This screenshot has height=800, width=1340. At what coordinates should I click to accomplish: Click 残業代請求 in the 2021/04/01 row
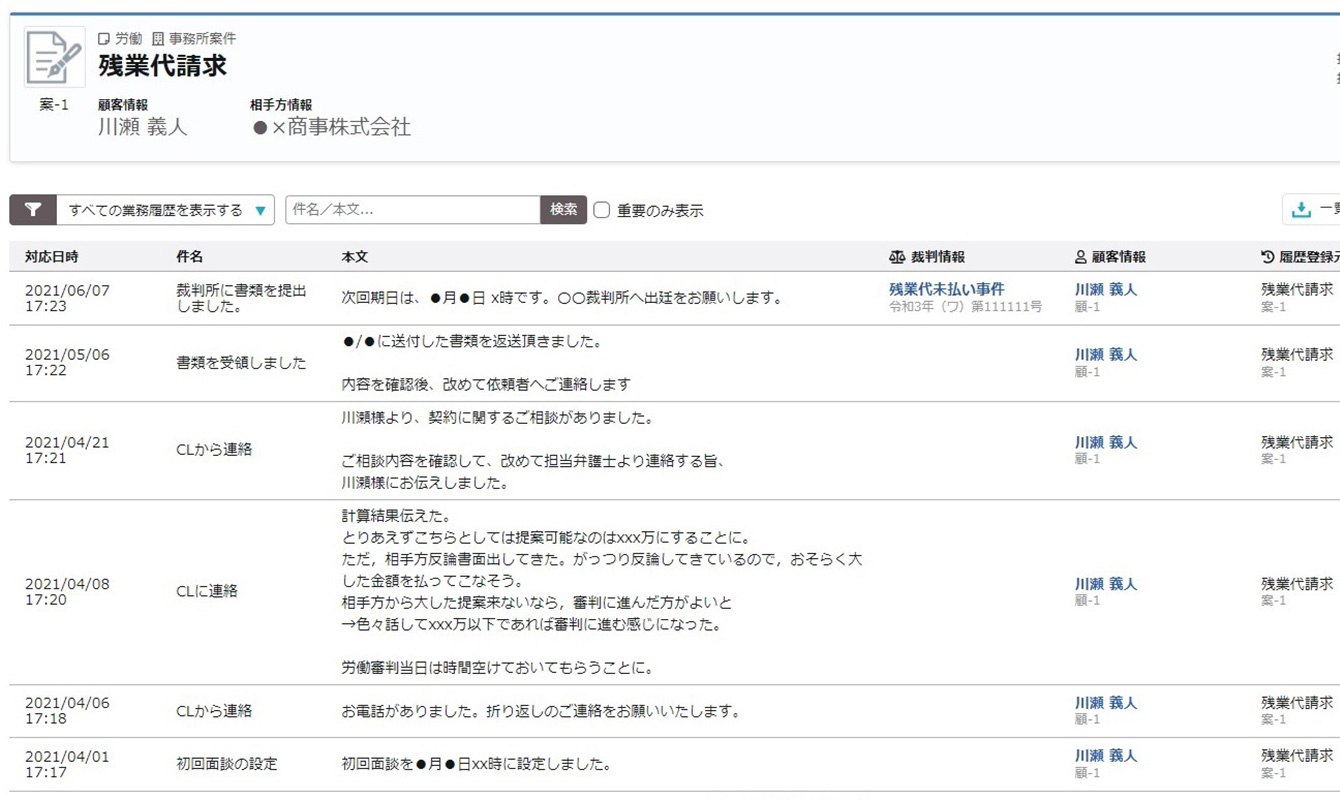(1297, 755)
